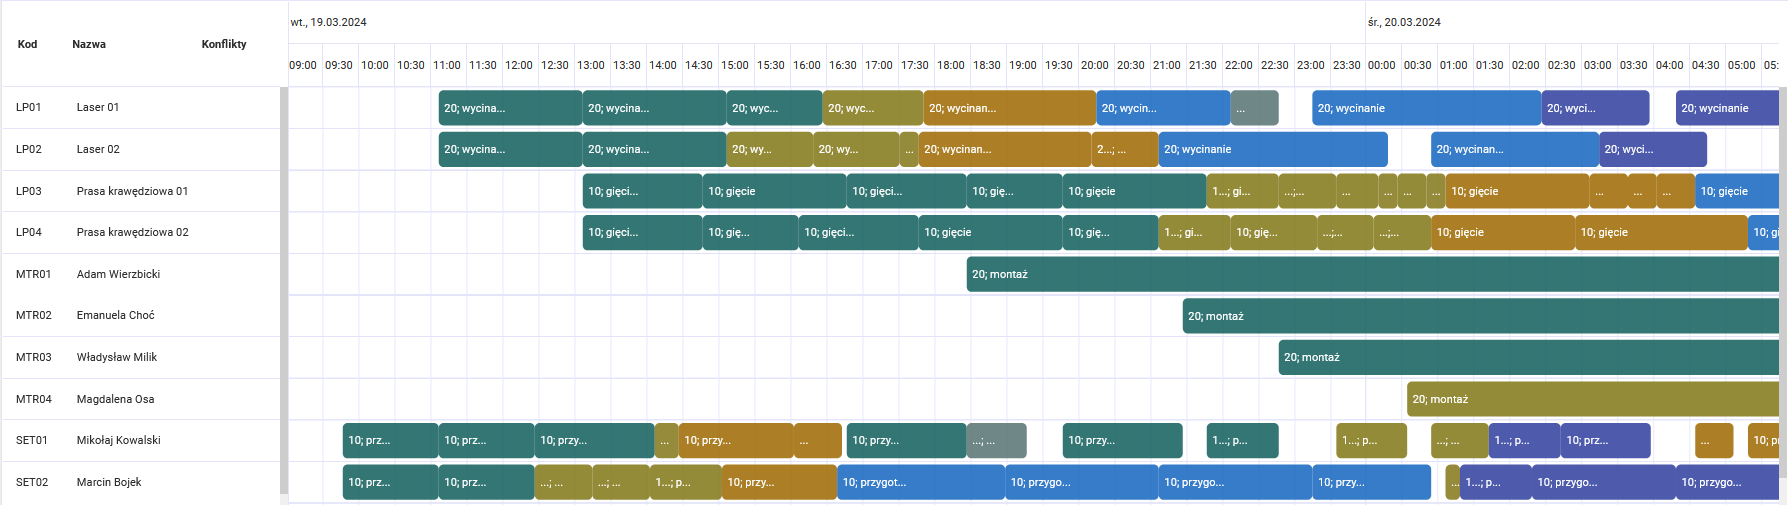Click the 20.03.2024 date header
Image resolution: width=1788 pixels, height=505 pixels.
click(1404, 22)
